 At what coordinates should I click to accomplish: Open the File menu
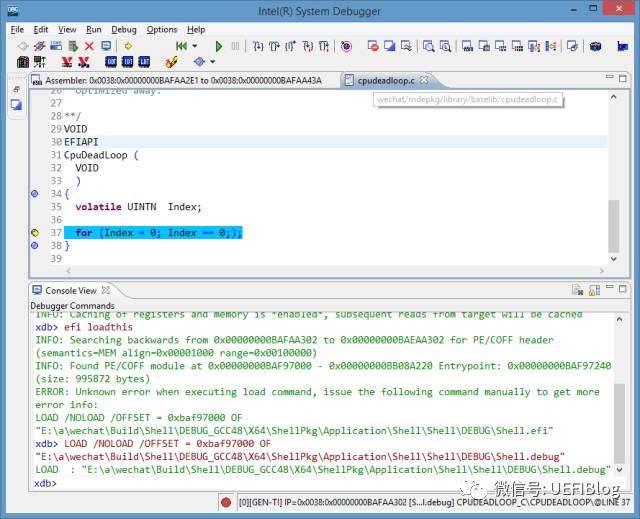click(17, 30)
